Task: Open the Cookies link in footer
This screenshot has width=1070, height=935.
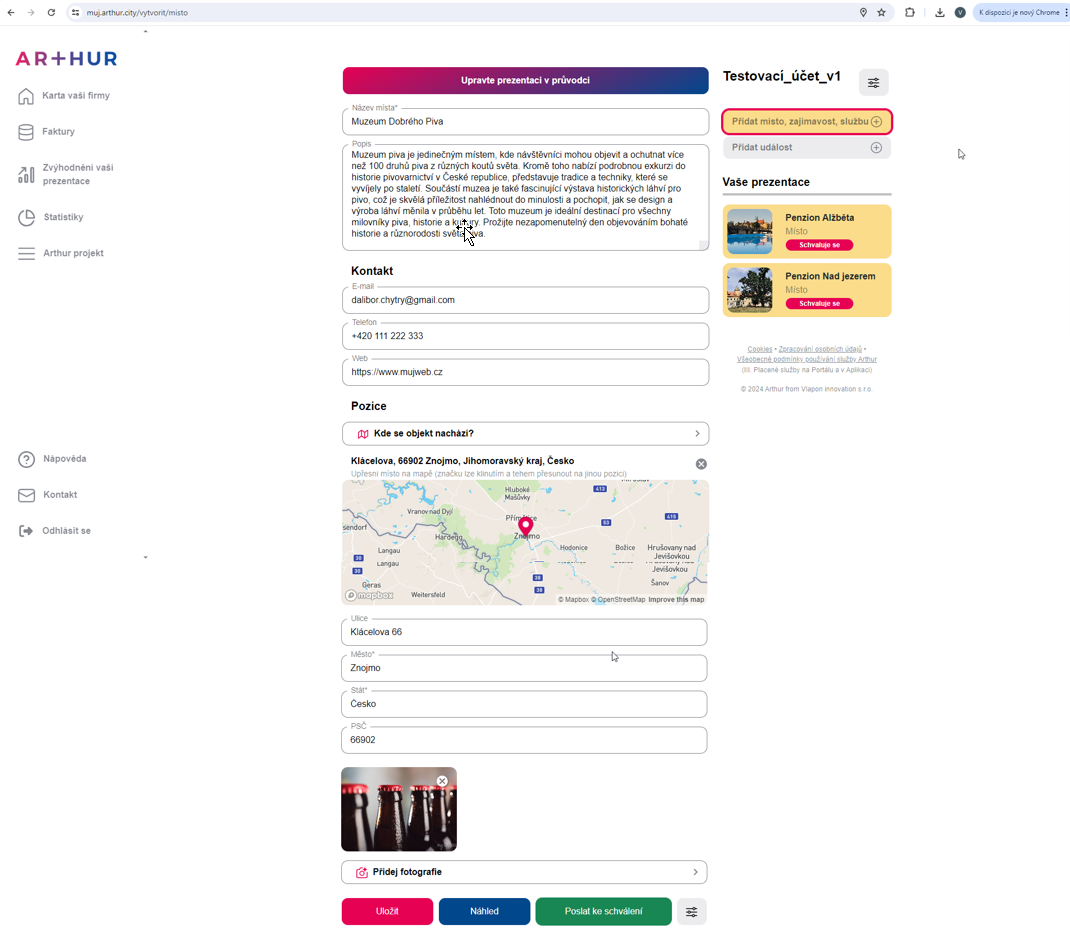Action: click(759, 349)
